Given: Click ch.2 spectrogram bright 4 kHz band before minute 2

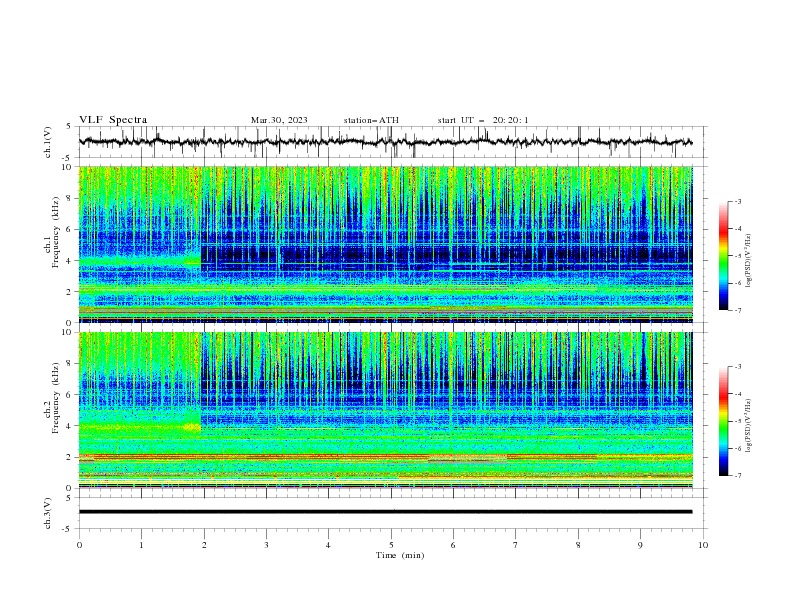Looking at the screenshot, I should click(140, 427).
